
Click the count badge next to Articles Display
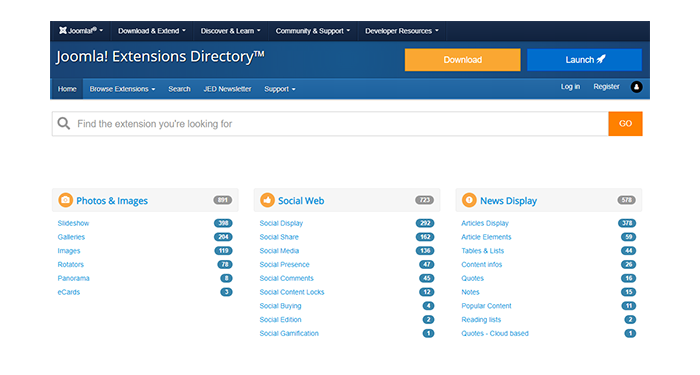point(627,223)
